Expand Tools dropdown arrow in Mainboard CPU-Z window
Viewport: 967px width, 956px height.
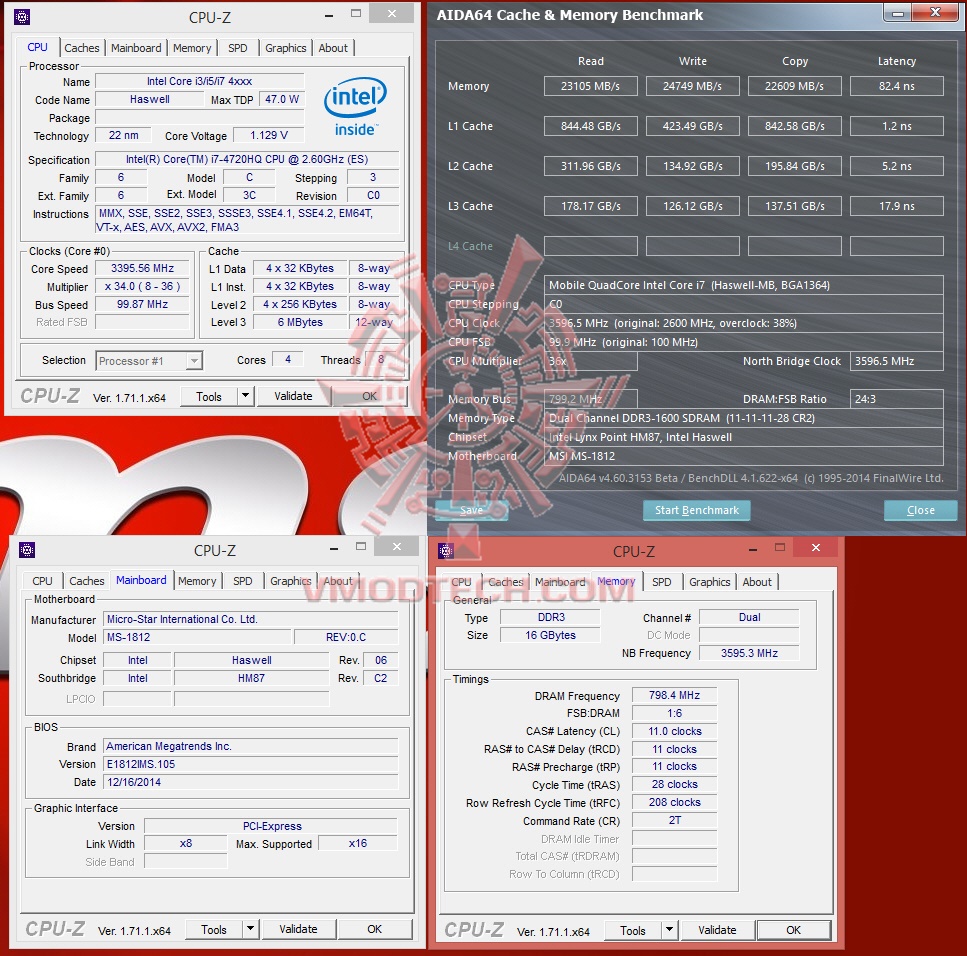(250, 929)
